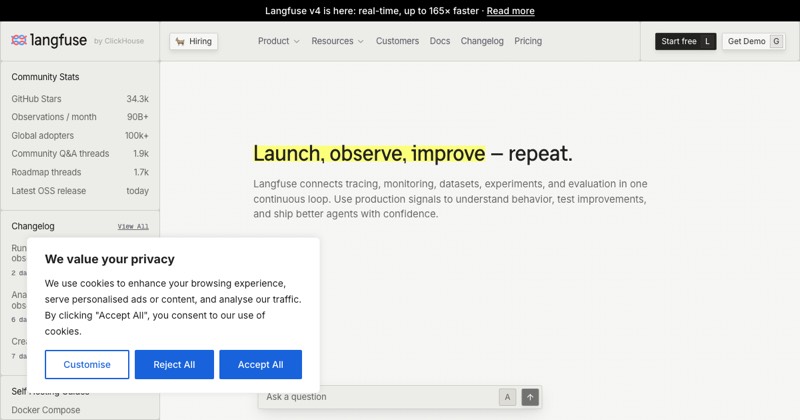Select the Latest OSS release row
Viewport: 800px width, 420px height.
tap(80, 190)
